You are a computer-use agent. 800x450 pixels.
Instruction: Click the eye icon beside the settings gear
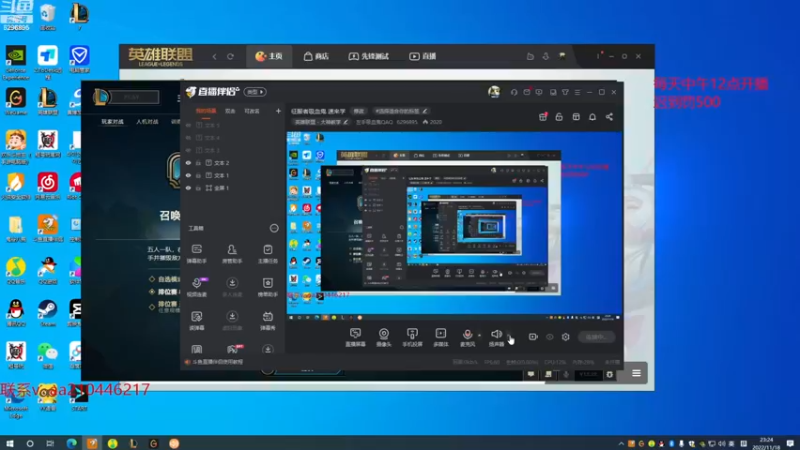coord(549,337)
